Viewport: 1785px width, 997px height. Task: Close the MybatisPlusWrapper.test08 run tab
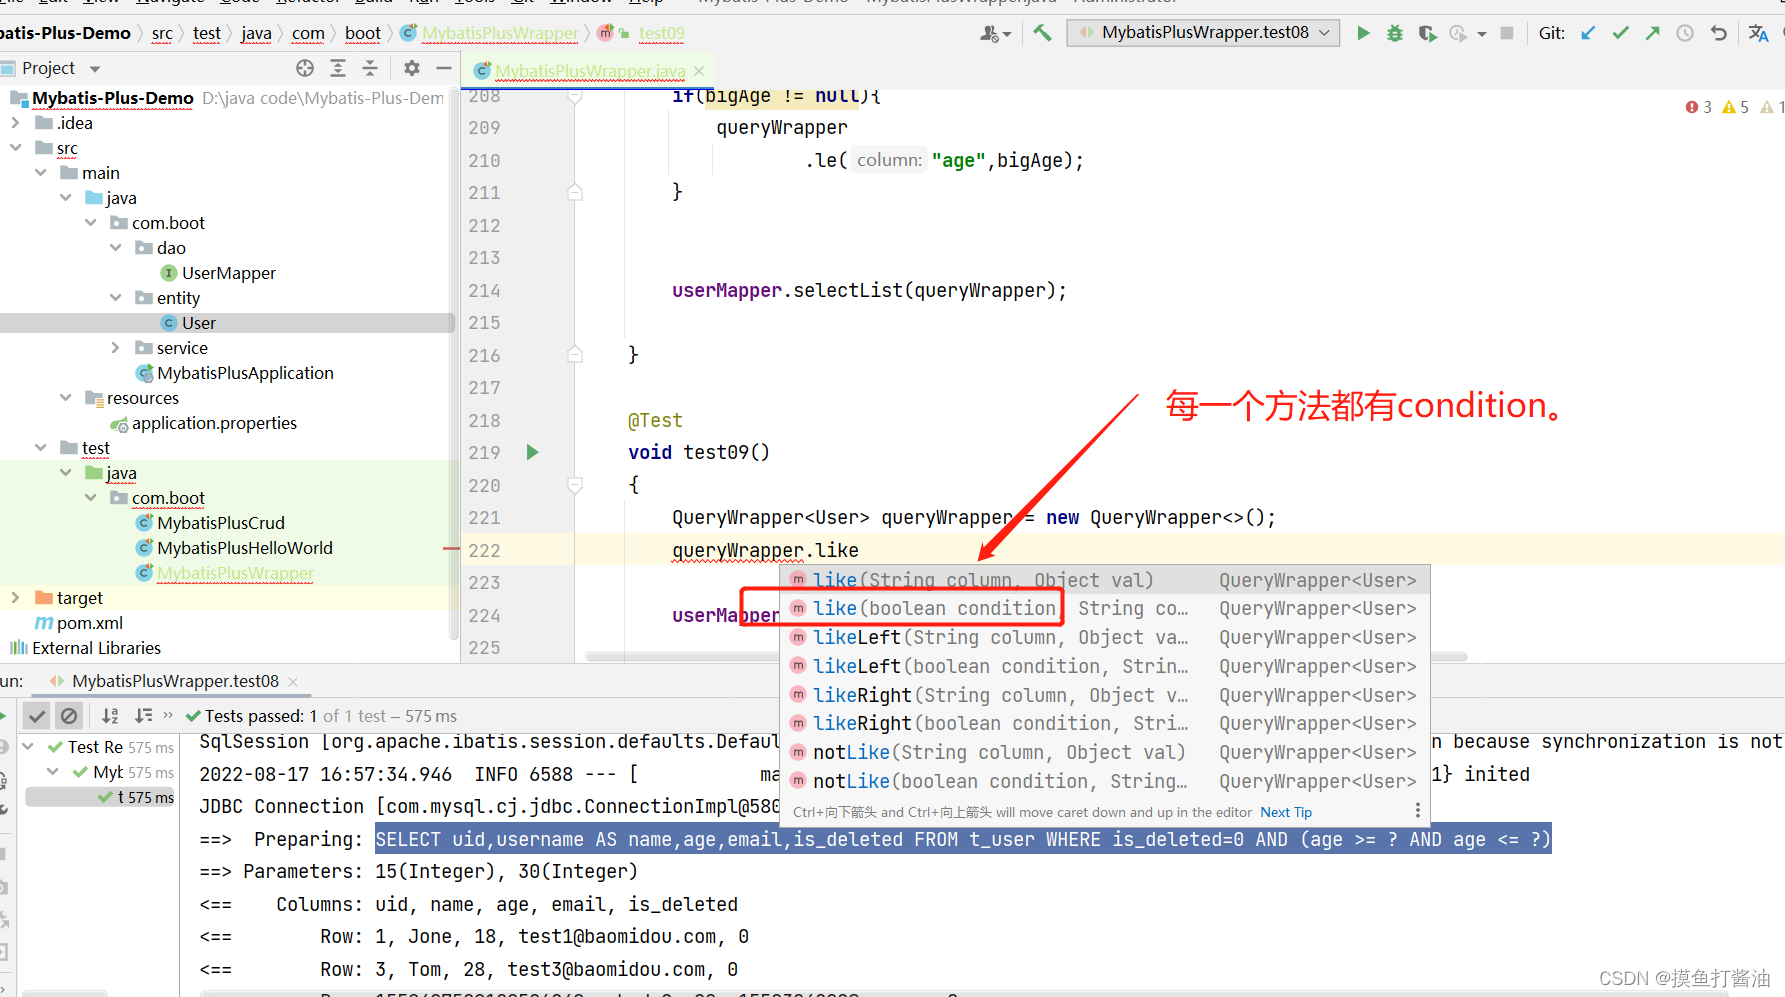tap(293, 681)
